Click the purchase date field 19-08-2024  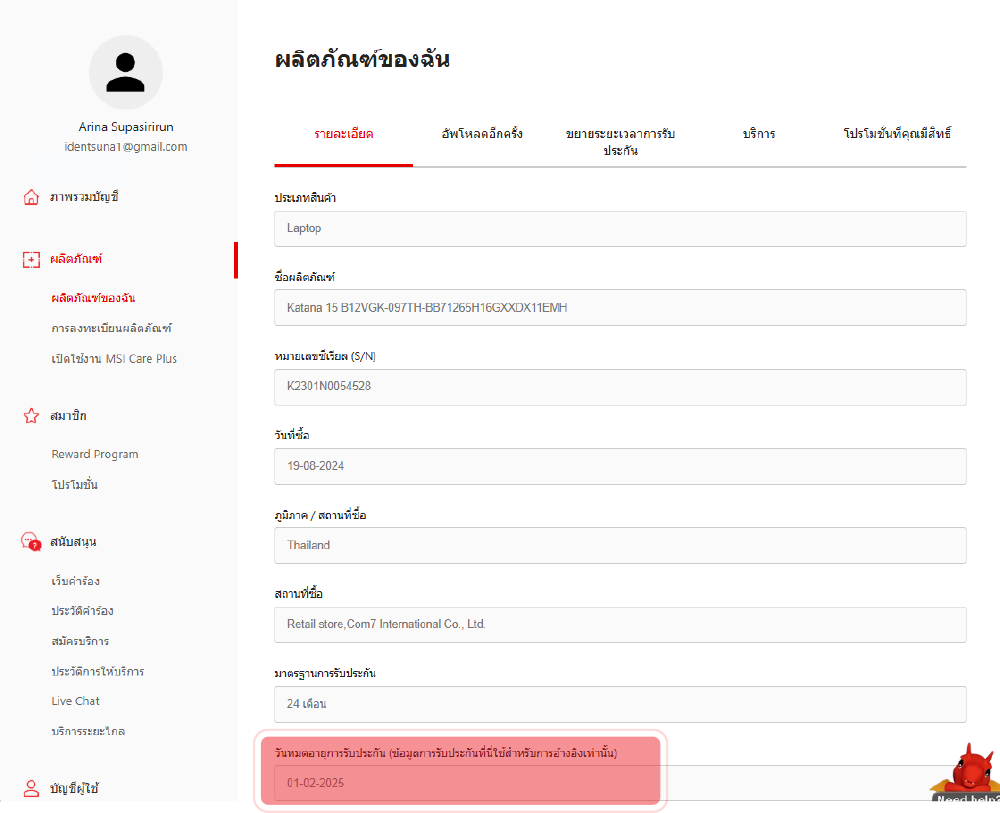point(620,466)
